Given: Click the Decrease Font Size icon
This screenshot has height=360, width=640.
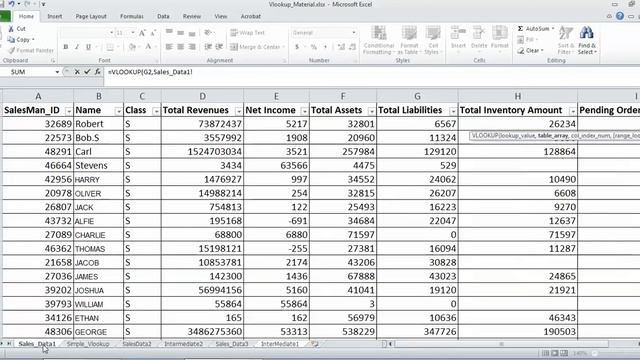Looking at the screenshot, I should tap(153, 33).
